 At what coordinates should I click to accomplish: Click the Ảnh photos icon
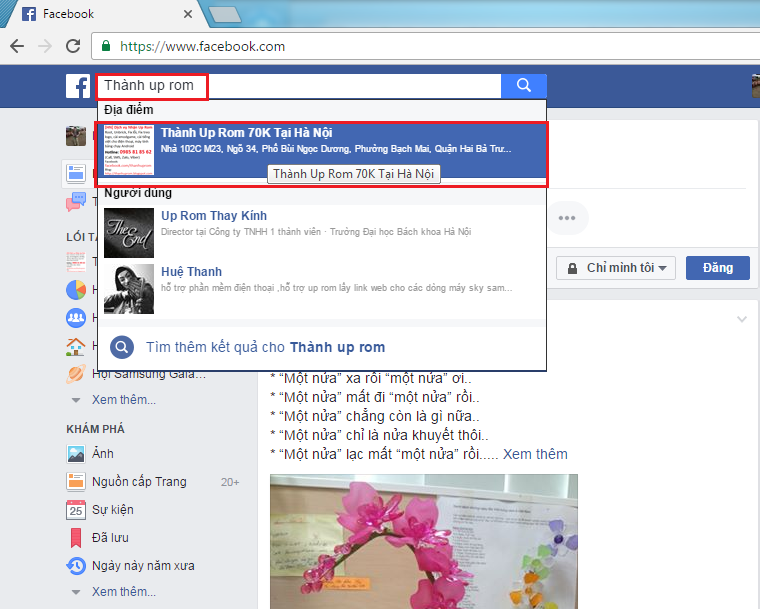coord(76,453)
